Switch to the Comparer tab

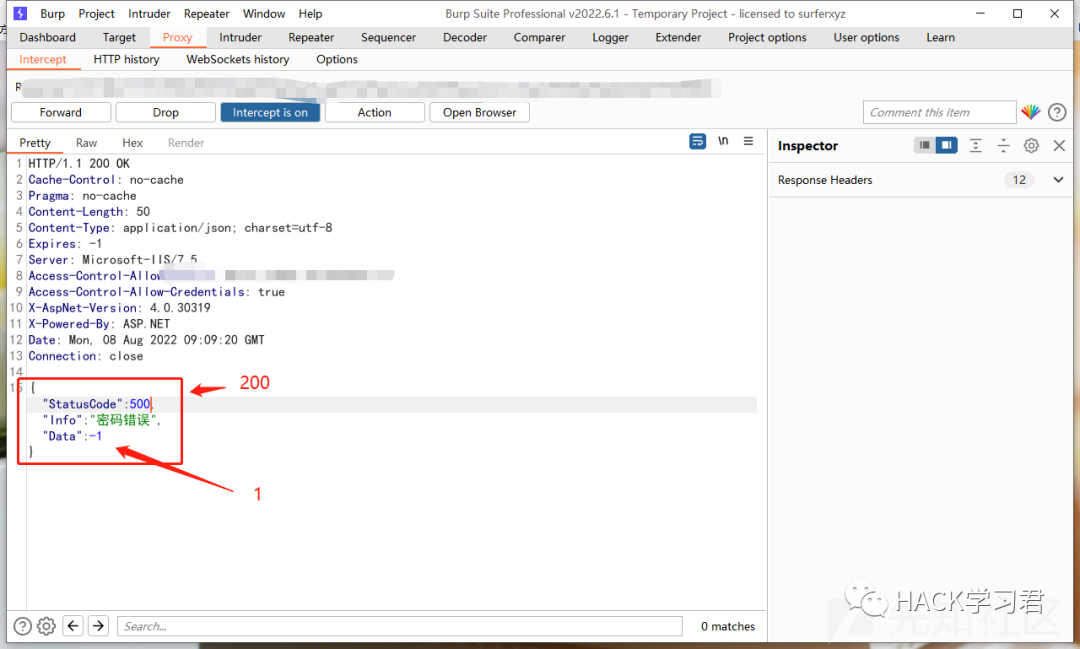pos(539,37)
